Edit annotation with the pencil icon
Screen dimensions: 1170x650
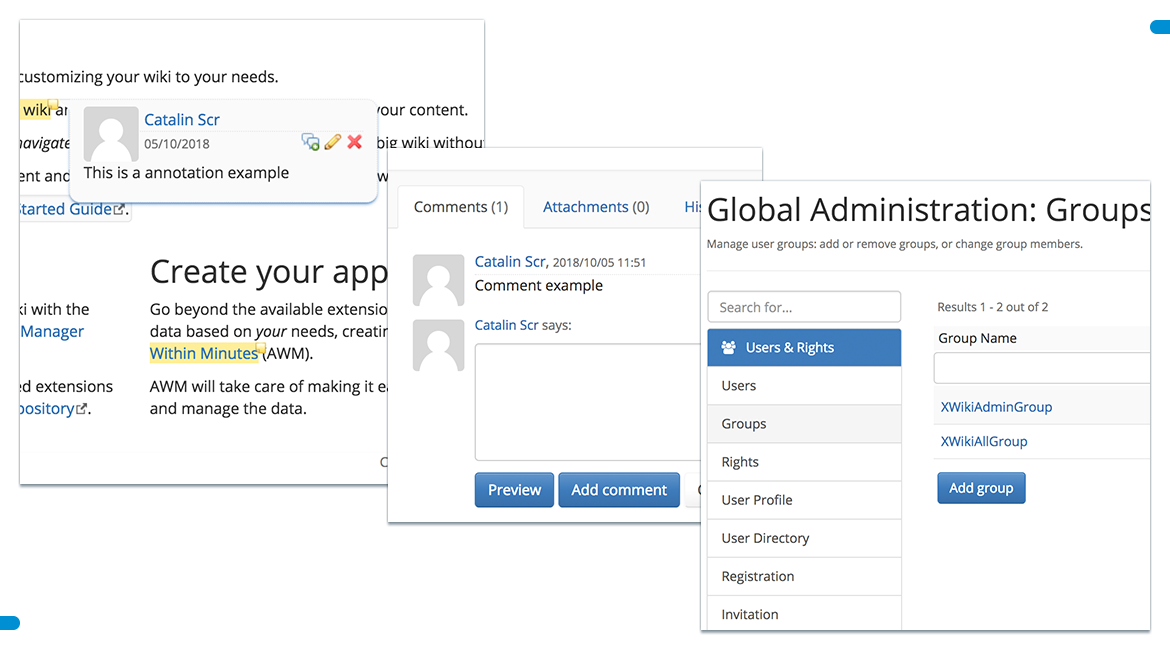333,142
